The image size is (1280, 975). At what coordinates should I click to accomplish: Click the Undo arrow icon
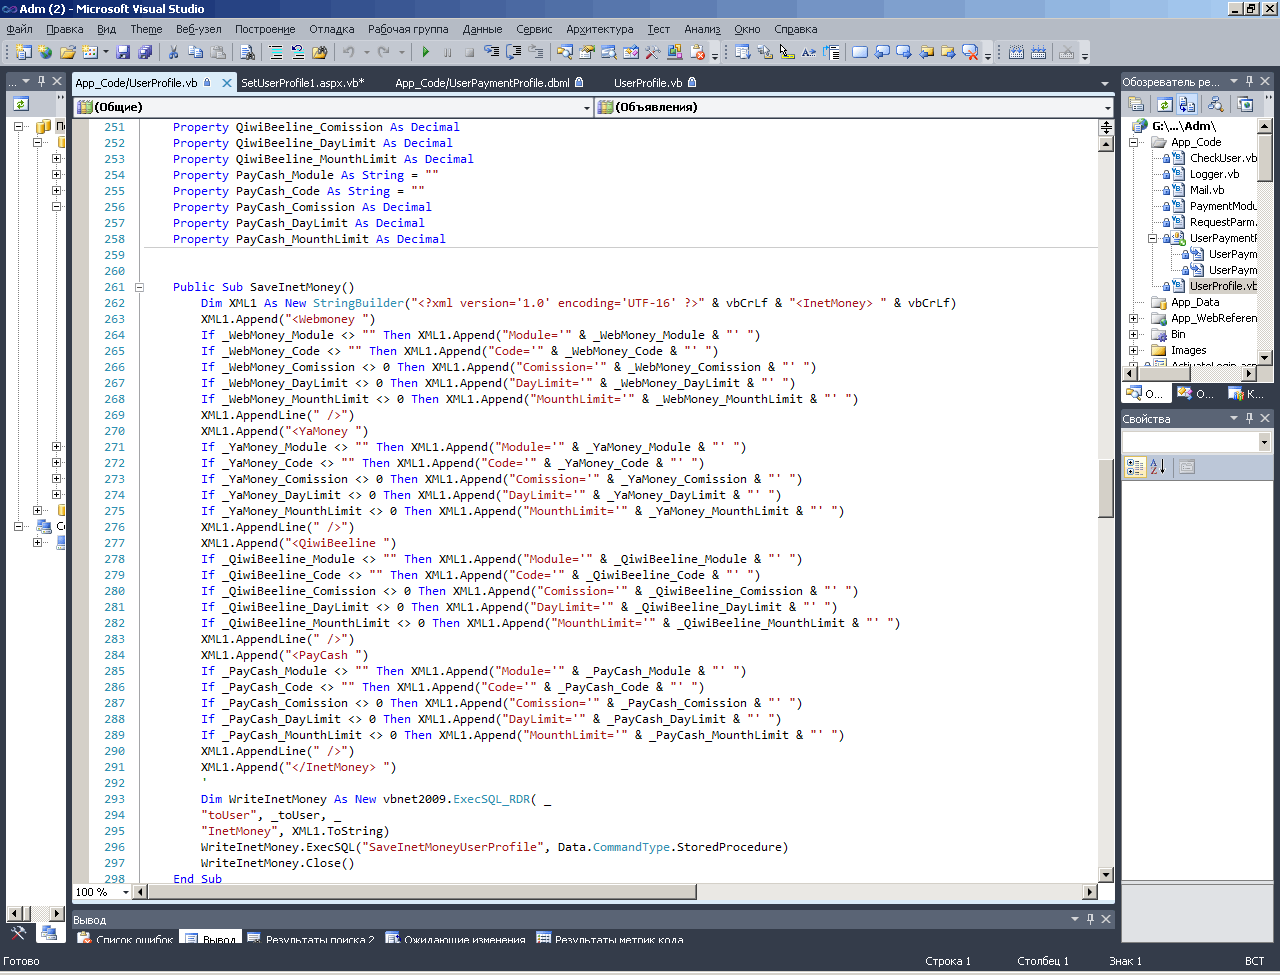(348, 52)
